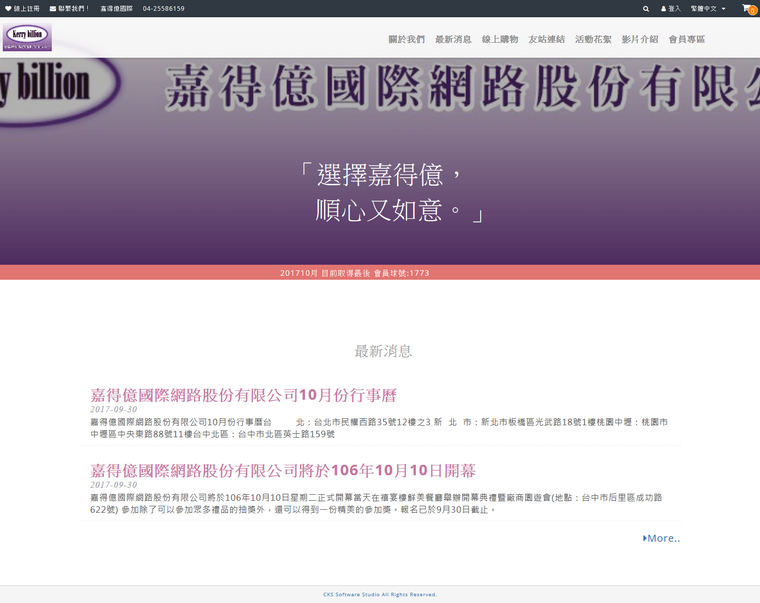Open the 10月份行事曆 news headline
Viewport: 760px width, 603px height.
point(243,395)
